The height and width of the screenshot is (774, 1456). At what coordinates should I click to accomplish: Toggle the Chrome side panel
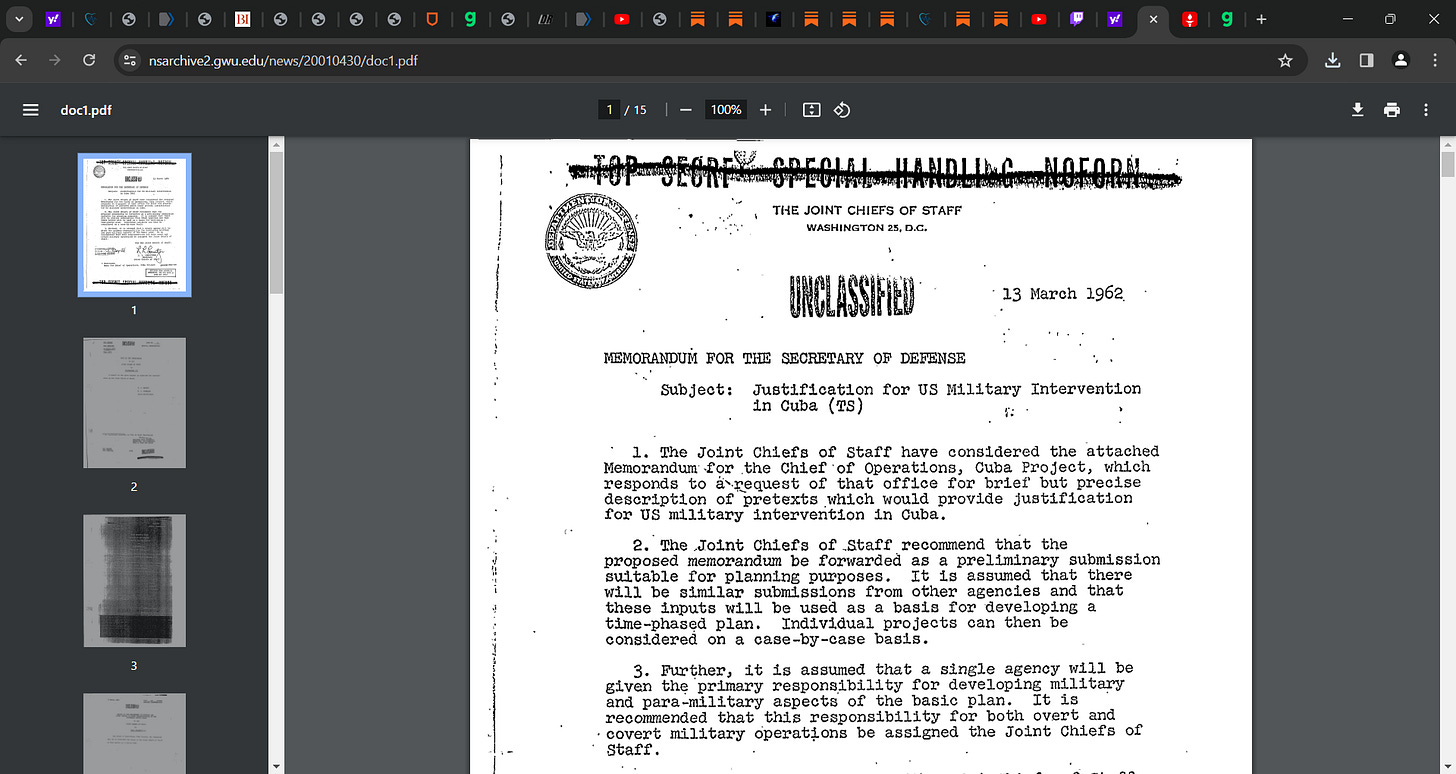[x=1366, y=60]
